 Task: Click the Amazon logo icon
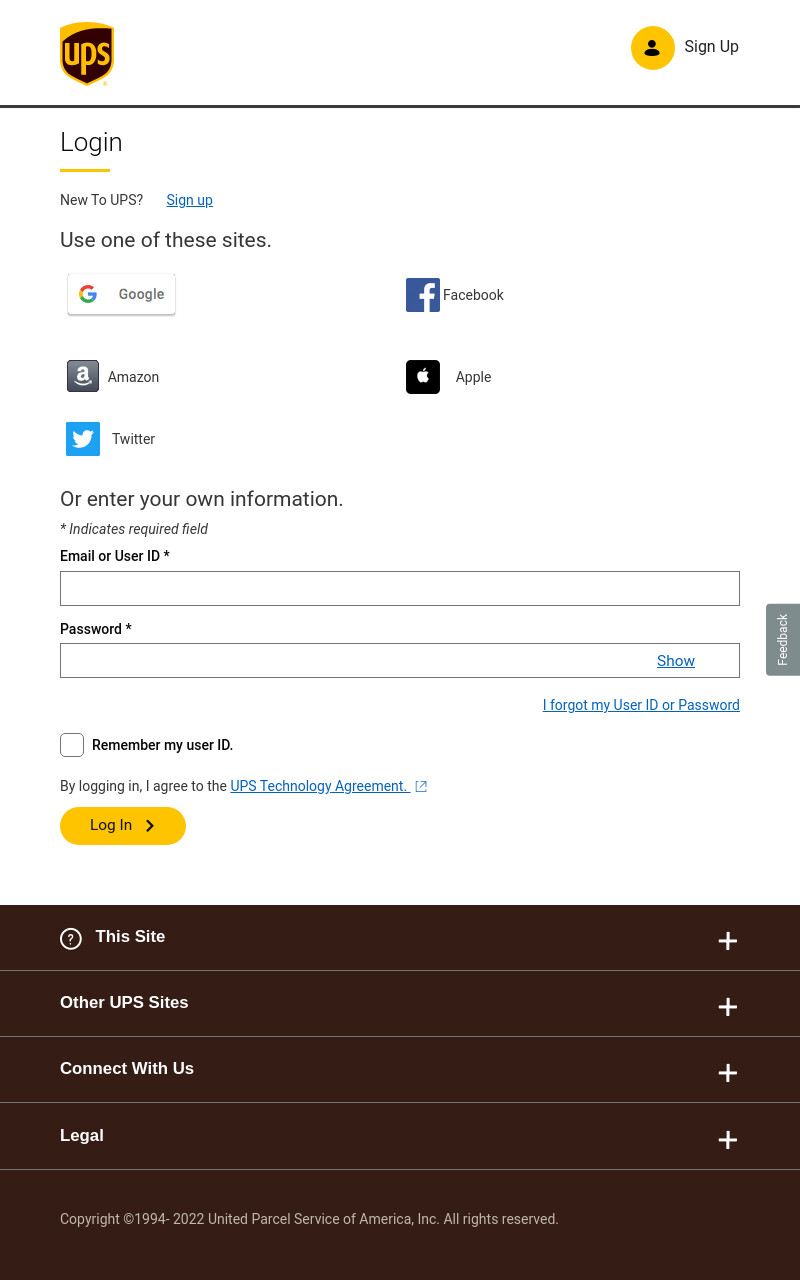click(83, 376)
